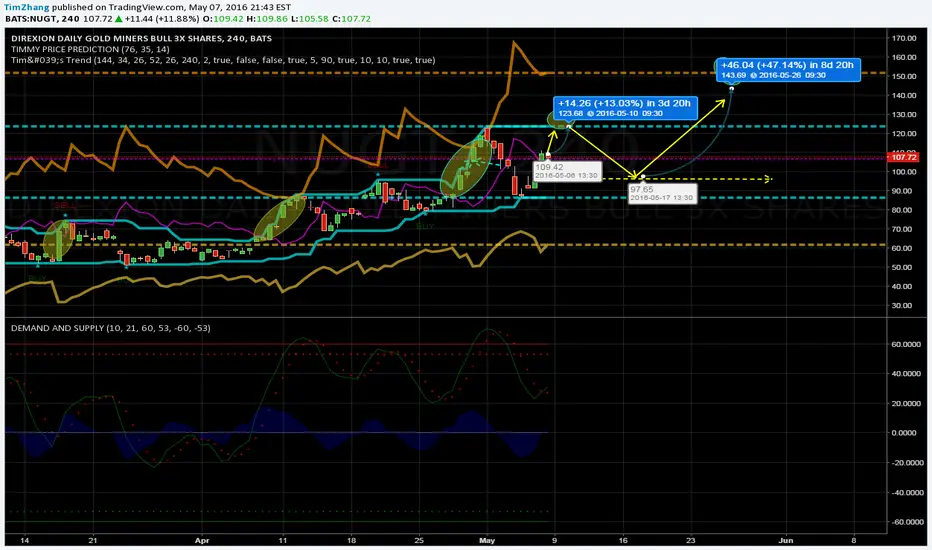Click 90.00 on the price axis

[903, 191]
